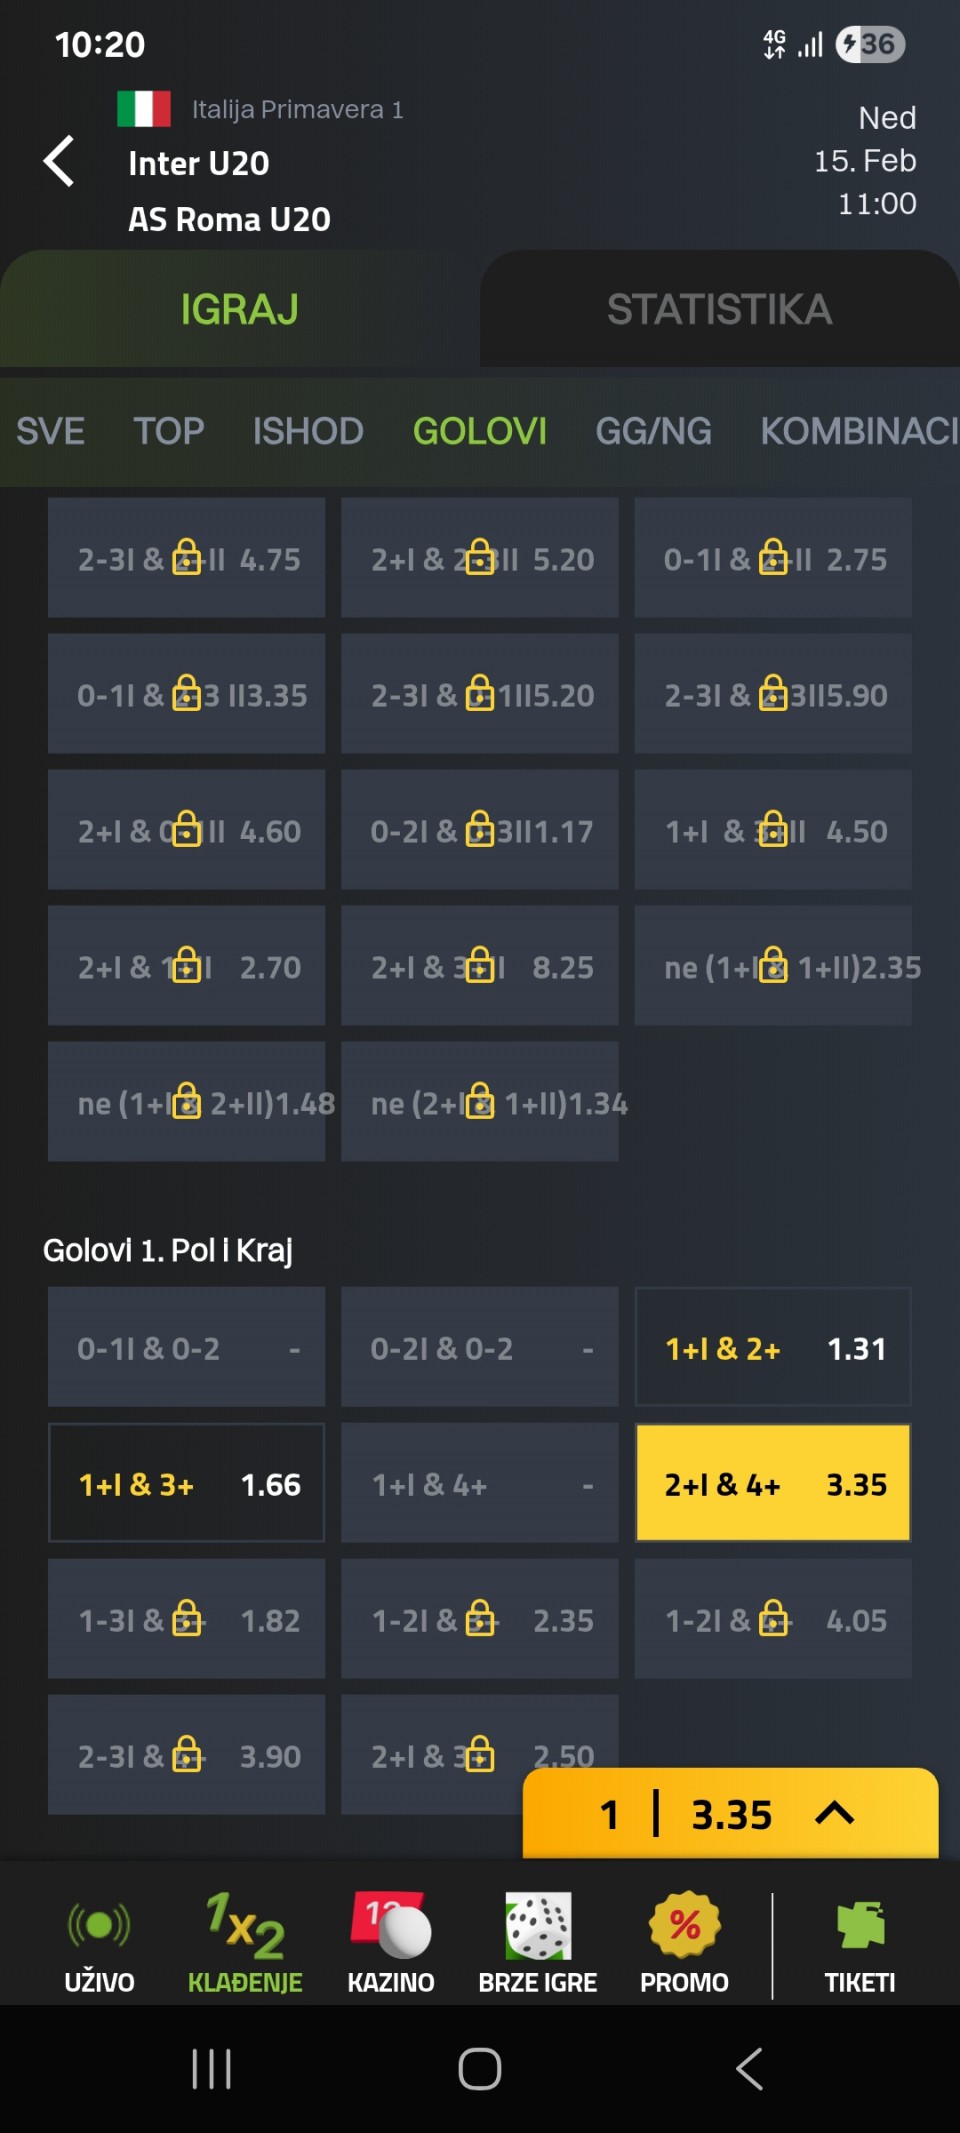This screenshot has width=960, height=2133.
Task: Tap the 0-1I & 0-2 unavailable odds cell
Action: 187,1349
